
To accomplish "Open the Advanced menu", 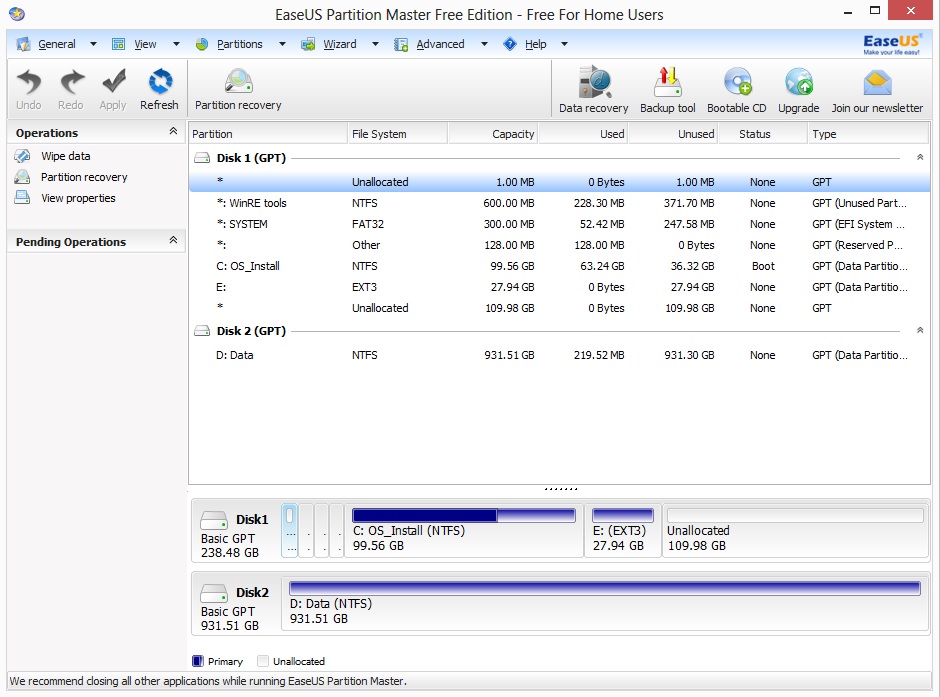I will [x=440, y=44].
